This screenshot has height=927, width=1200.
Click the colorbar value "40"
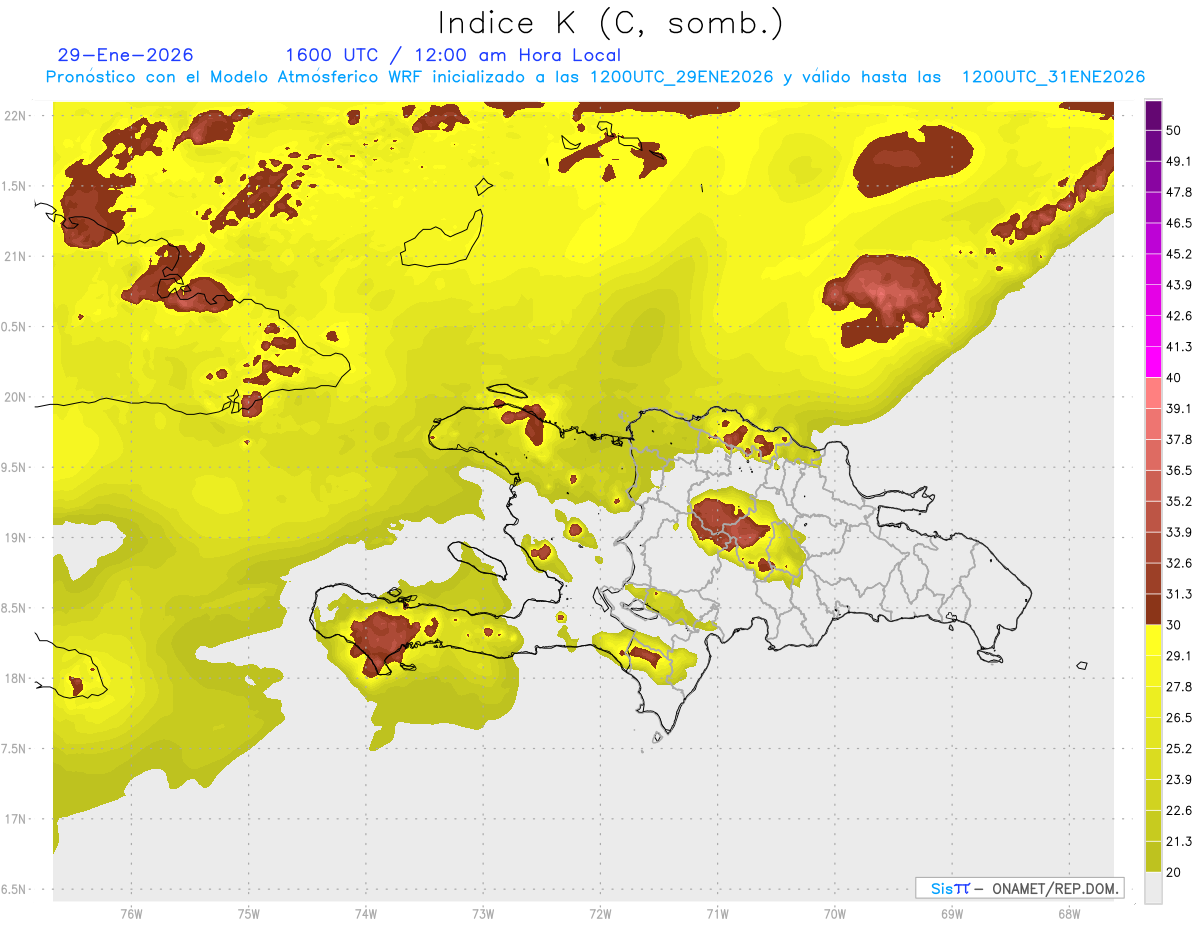pyautogui.click(x=1175, y=378)
